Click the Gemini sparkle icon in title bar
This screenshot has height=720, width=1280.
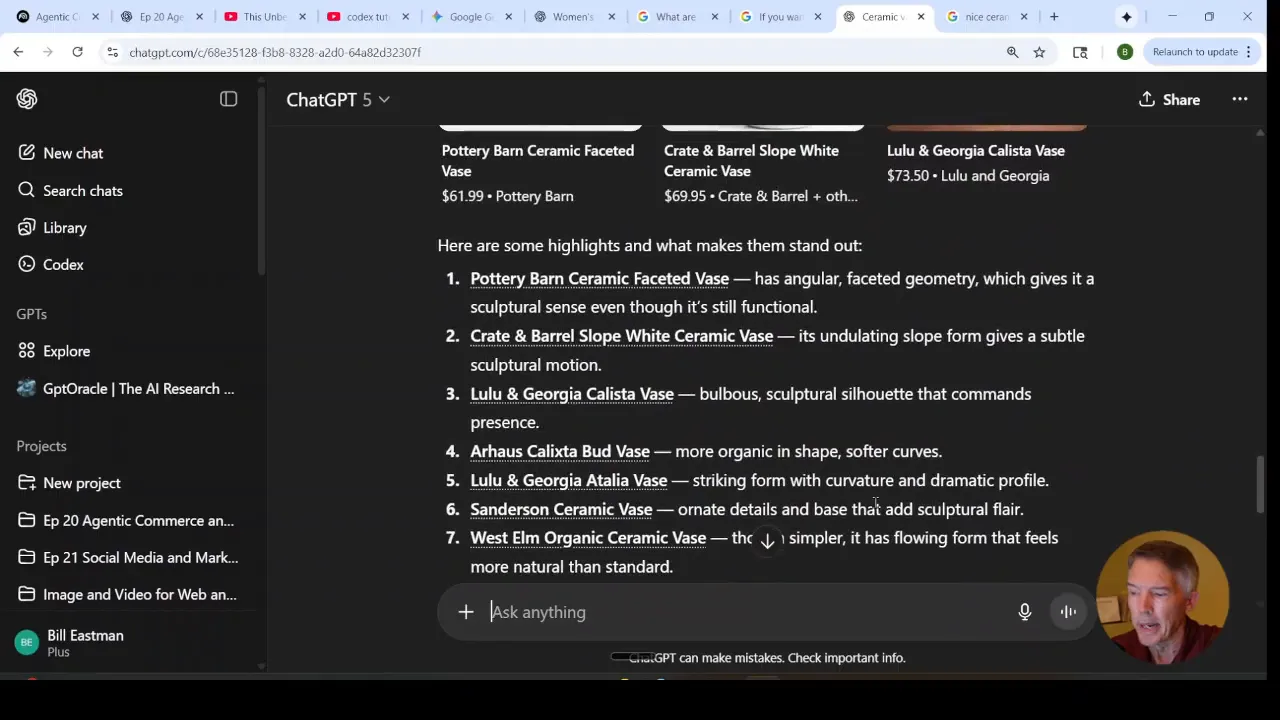[x=1126, y=17]
